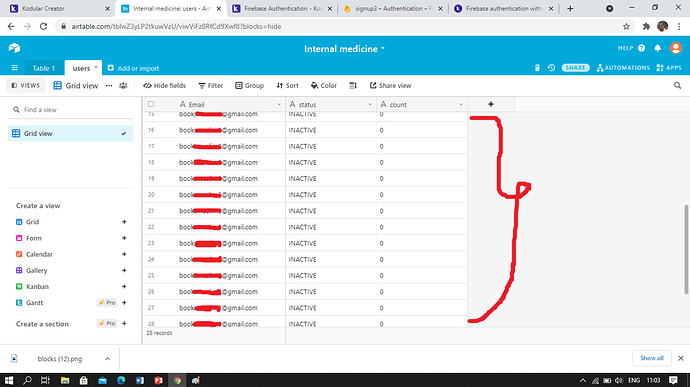Open base revision history icon
Image resolution: width=690 pixels, height=387 pixels.
pyautogui.click(x=551, y=68)
